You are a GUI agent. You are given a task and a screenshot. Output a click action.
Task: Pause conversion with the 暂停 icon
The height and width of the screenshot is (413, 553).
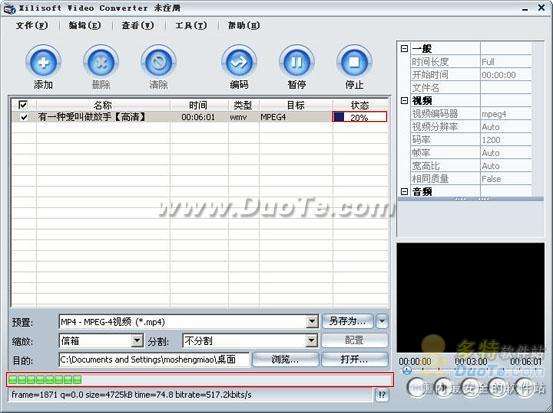click(297, 62)
